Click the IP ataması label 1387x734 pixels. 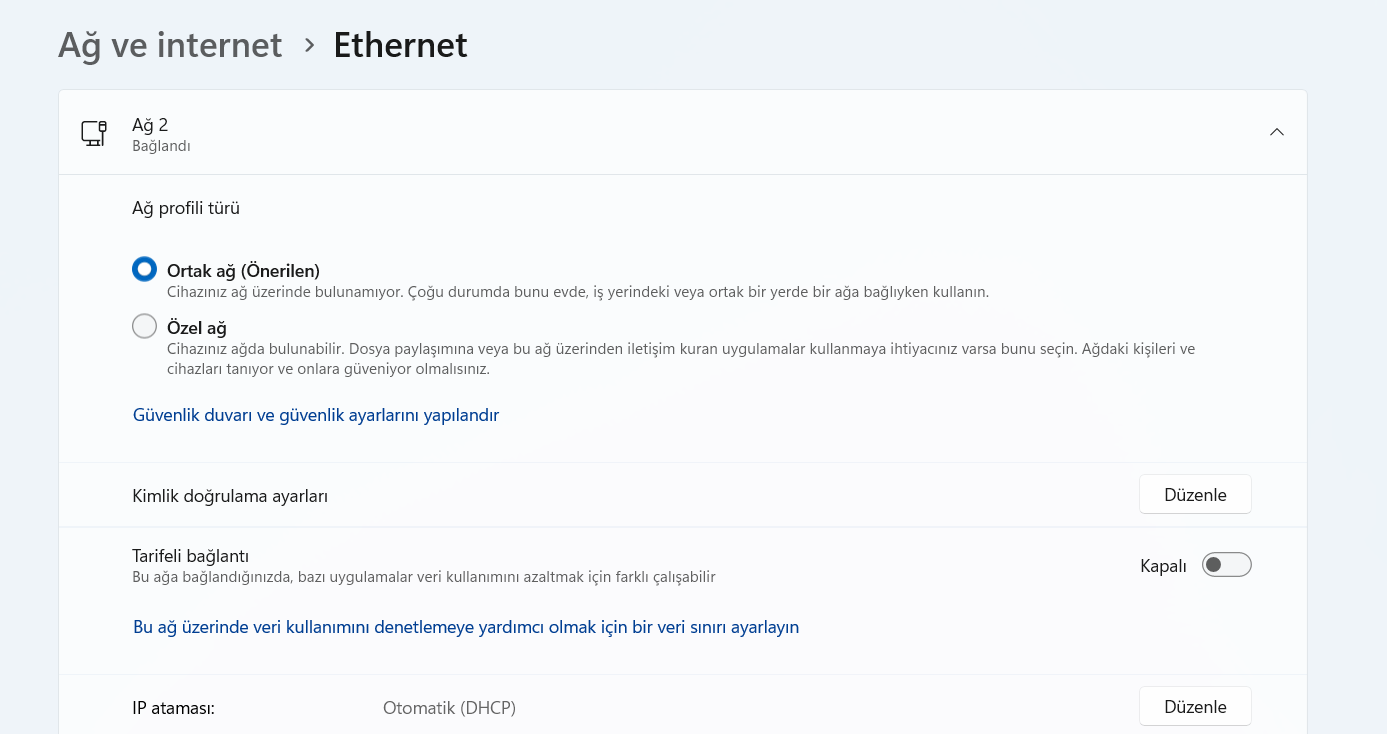[174, 708]
